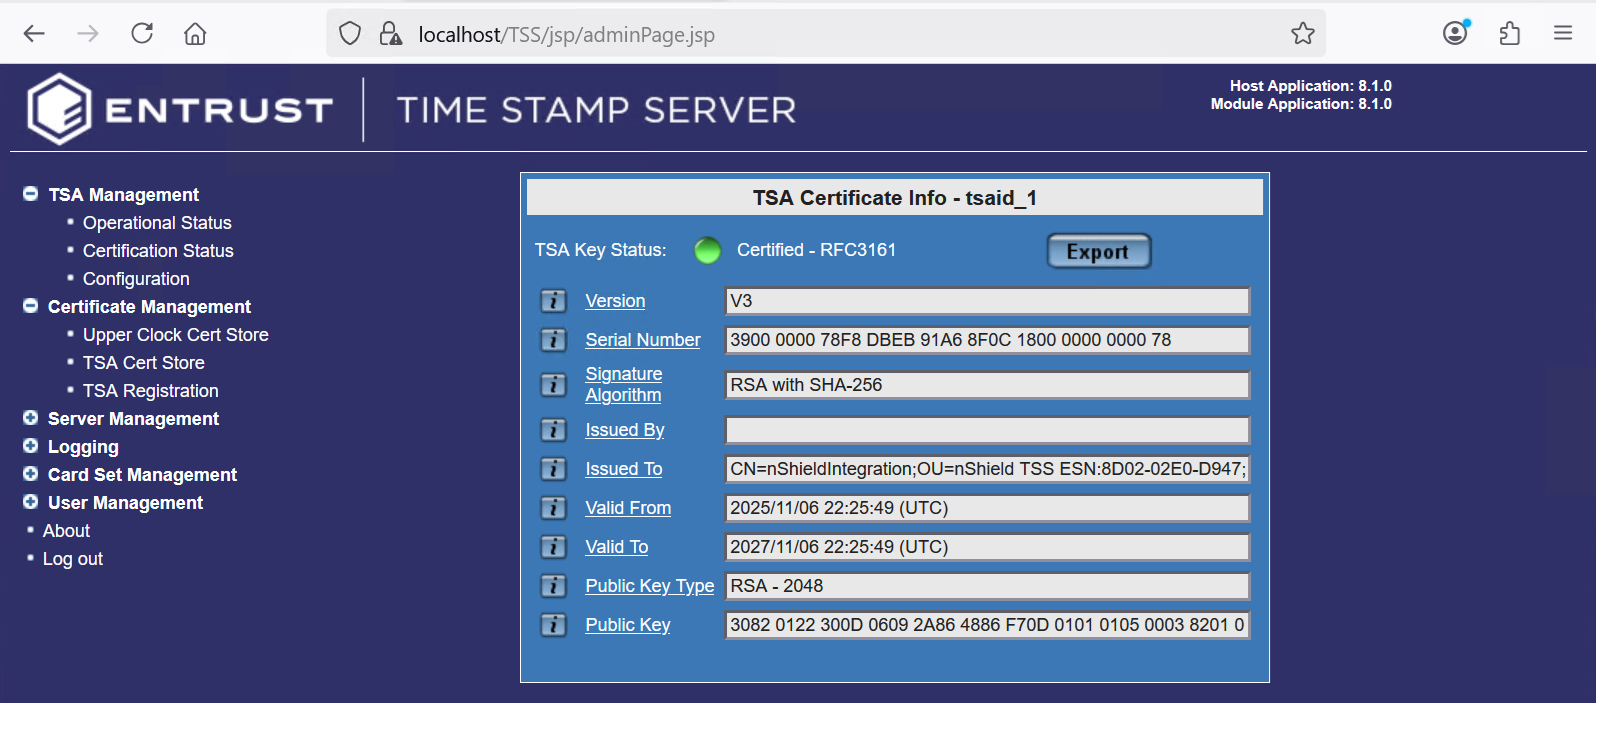Click the Entrust logo in the header
Image resolution: width=1602 pixels, height=747 pixels.
click(x=180, y=109)
